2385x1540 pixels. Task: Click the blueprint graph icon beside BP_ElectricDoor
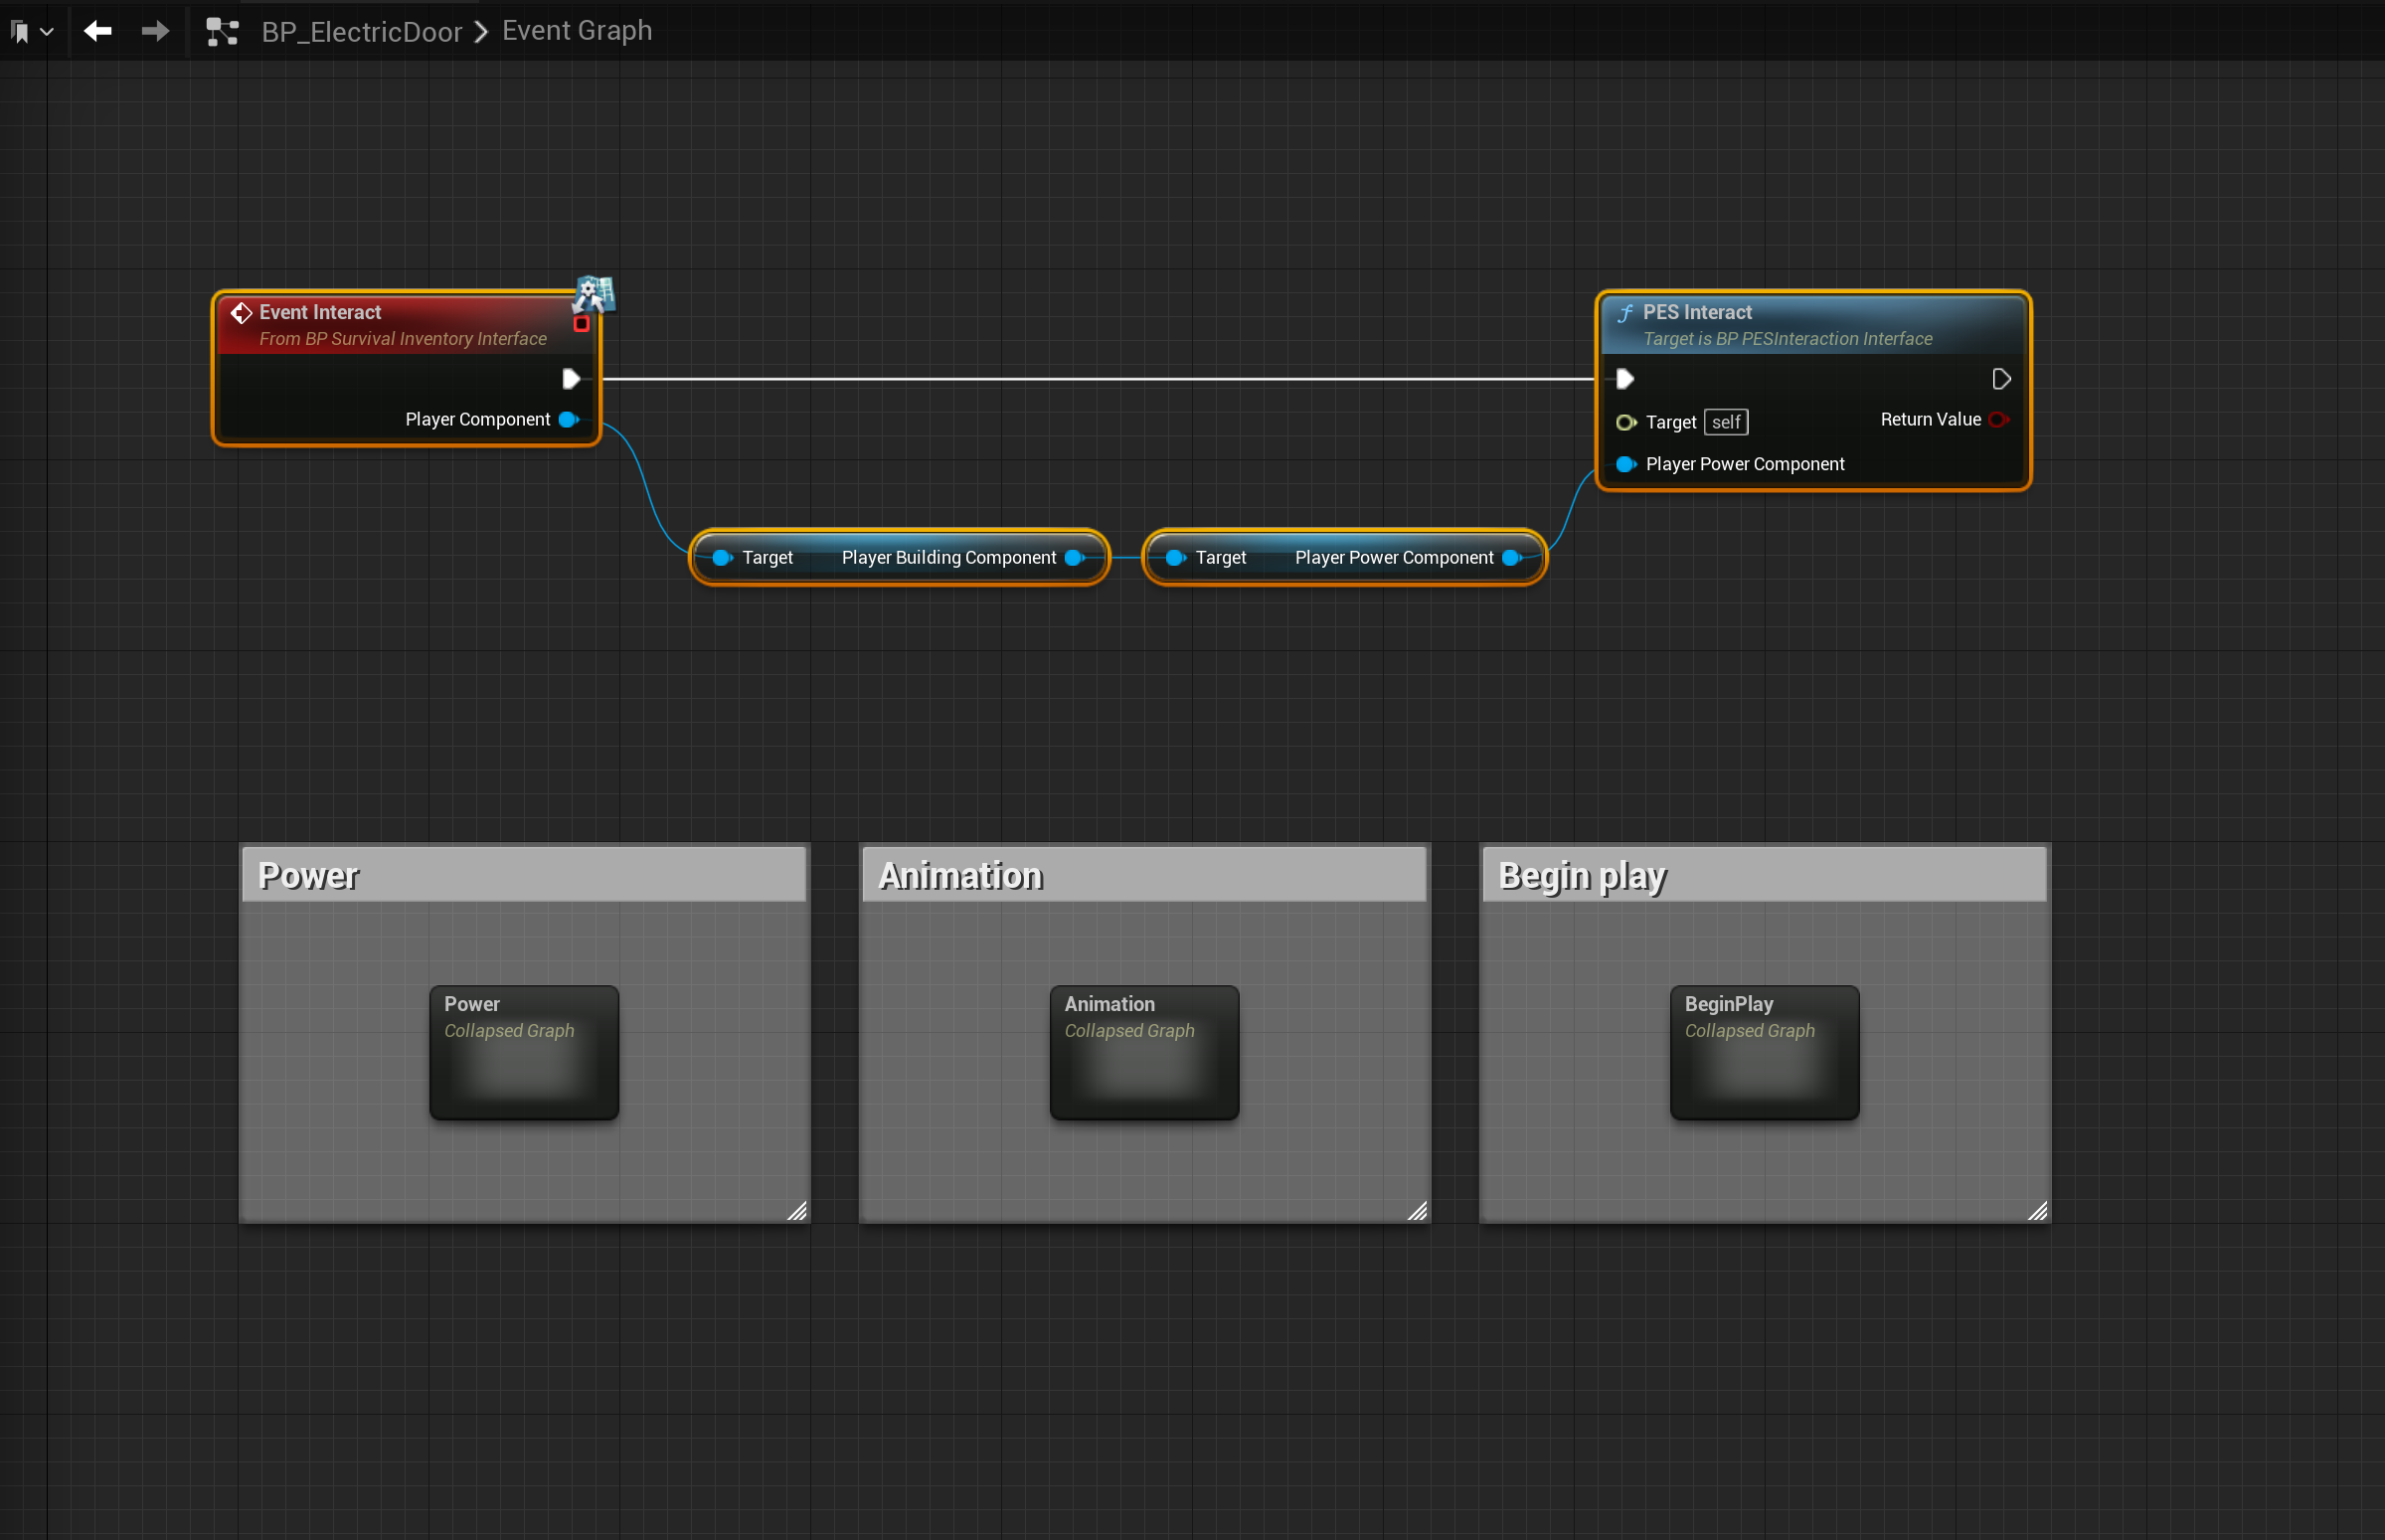tap(222, 32)
